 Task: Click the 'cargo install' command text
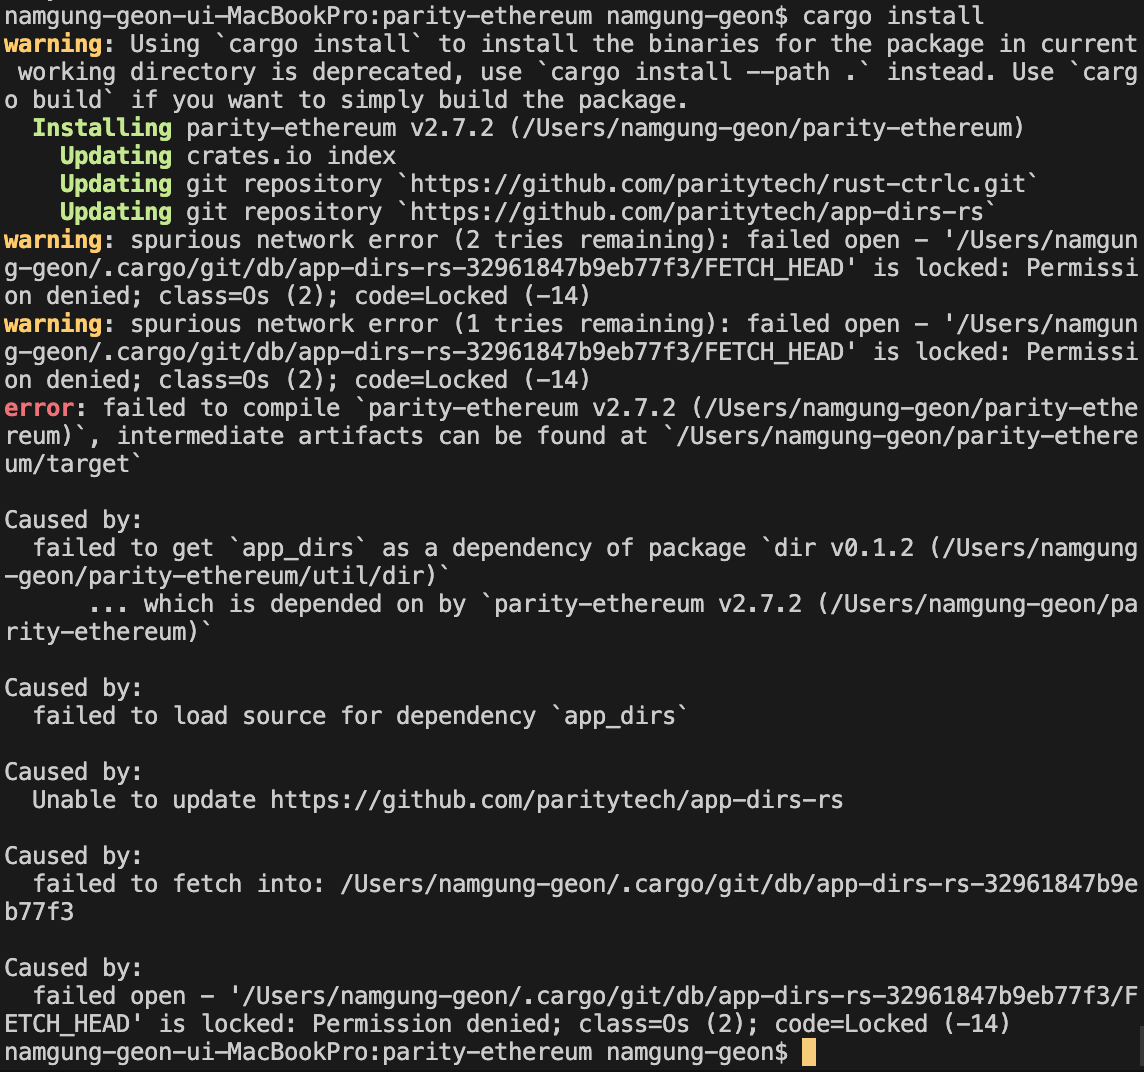pos(893,15)
